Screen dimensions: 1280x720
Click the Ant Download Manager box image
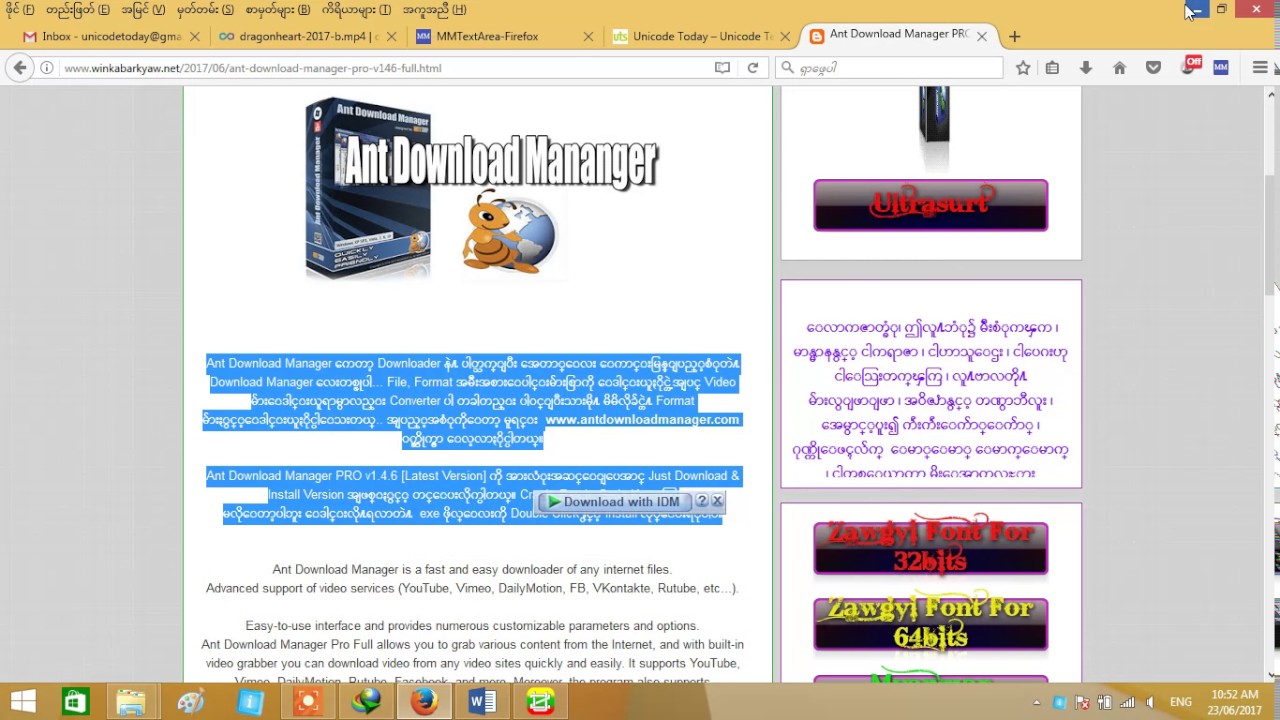(368, 188)
